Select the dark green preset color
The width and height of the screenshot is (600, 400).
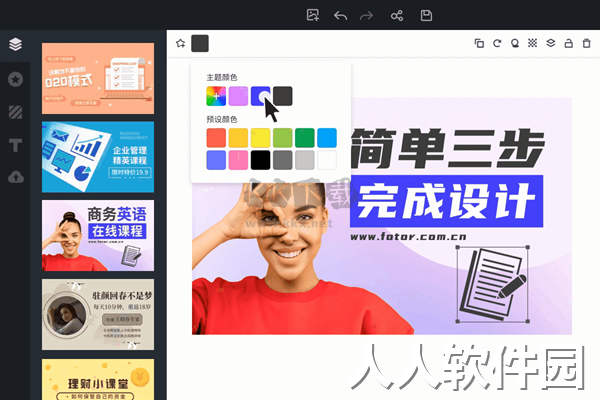(x=305, y=138)
